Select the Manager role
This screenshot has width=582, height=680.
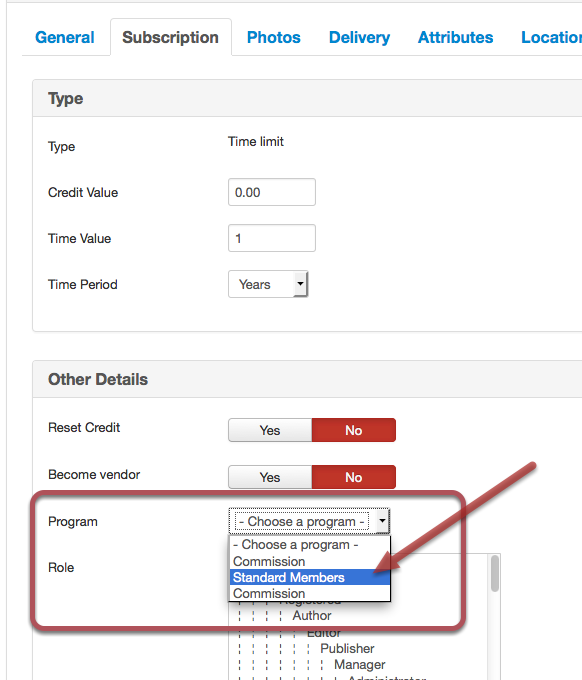coord(360,664)
